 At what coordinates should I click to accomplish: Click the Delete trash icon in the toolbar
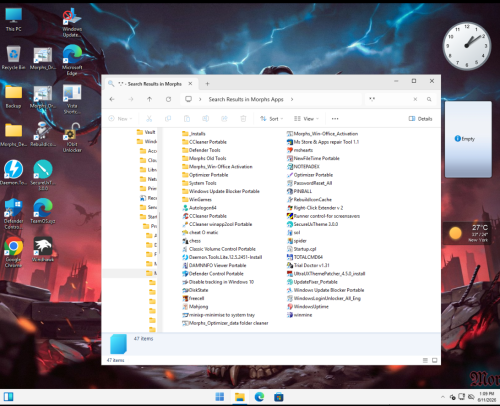pos(243,119)
